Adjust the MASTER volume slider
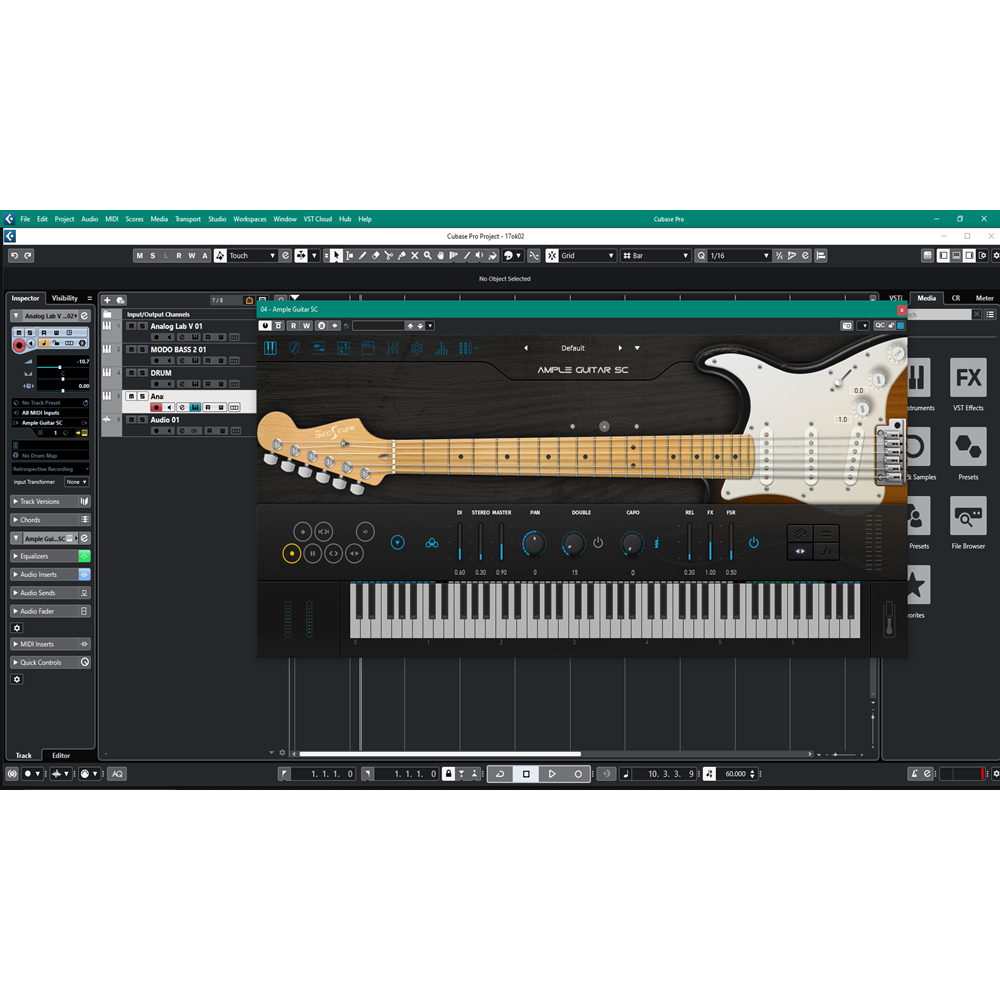The image size is (1000, 1000). point(501,542)
